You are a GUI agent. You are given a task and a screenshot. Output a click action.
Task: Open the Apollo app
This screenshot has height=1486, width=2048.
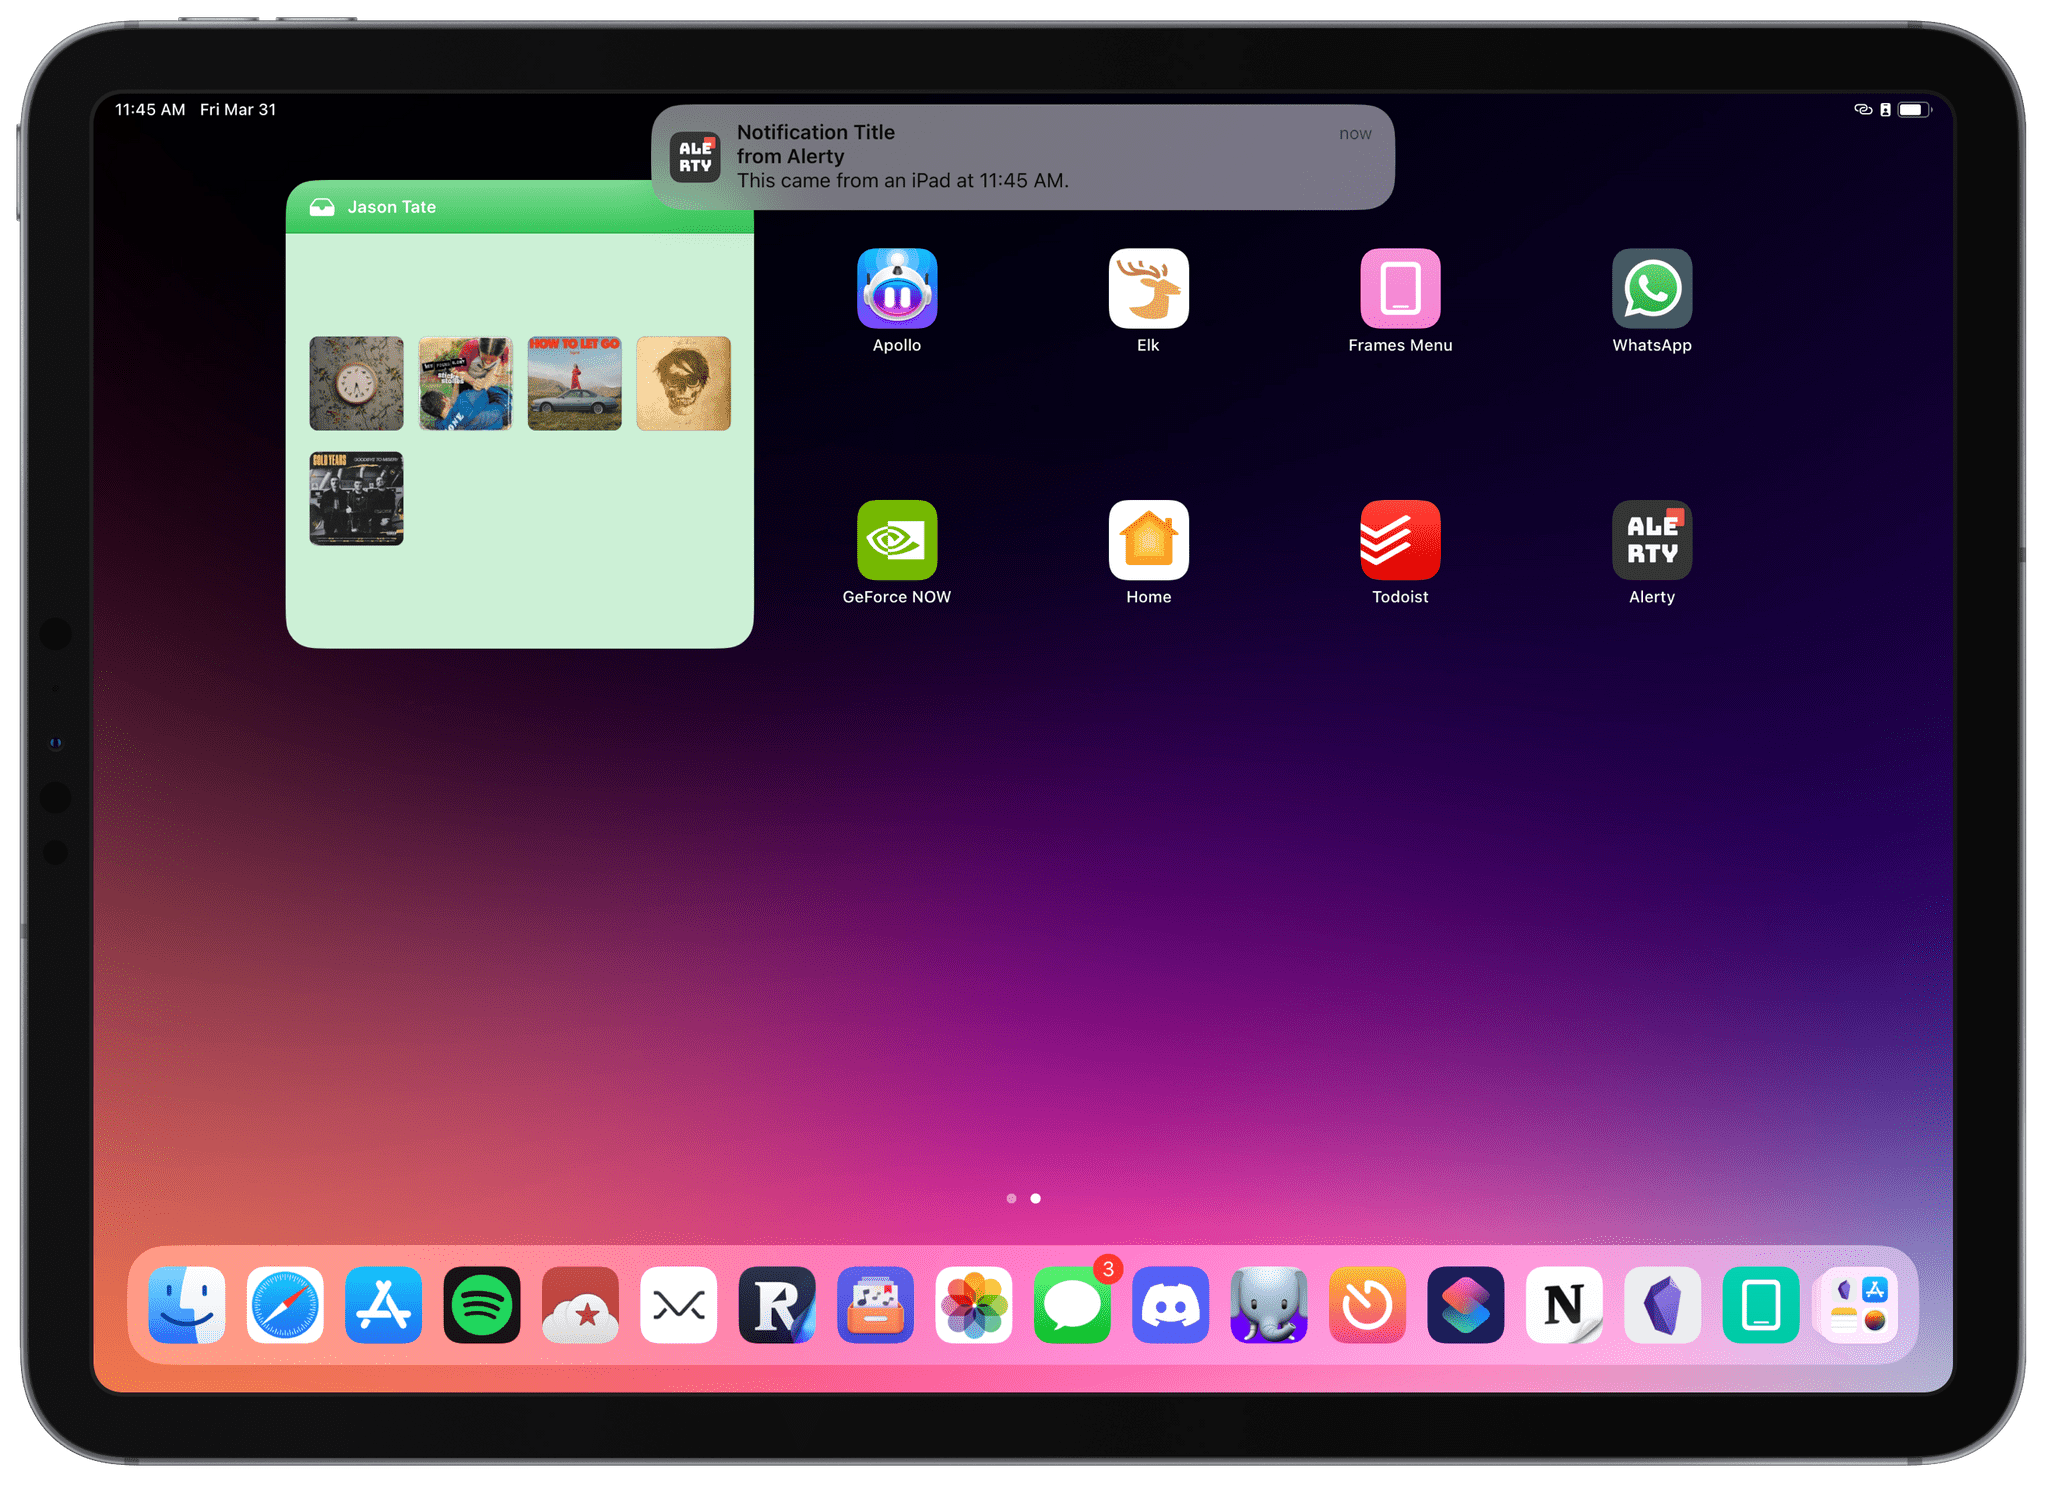[896, 289]
